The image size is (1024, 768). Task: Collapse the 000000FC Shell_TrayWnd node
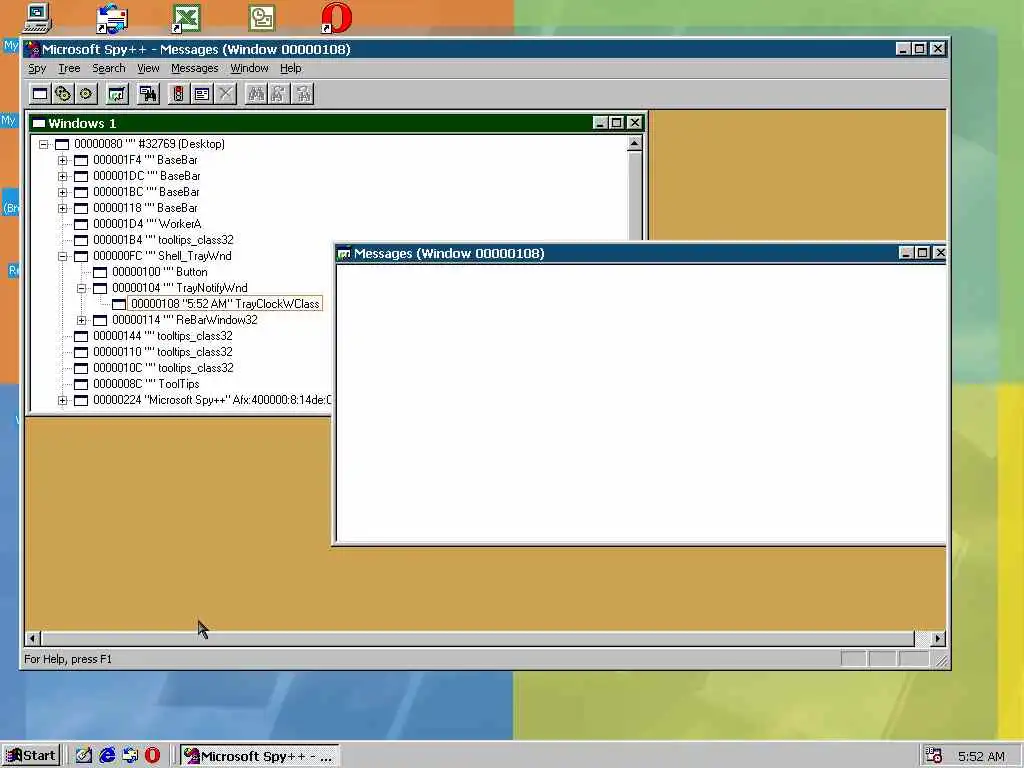pyautogui.click(x=63, y=256)
